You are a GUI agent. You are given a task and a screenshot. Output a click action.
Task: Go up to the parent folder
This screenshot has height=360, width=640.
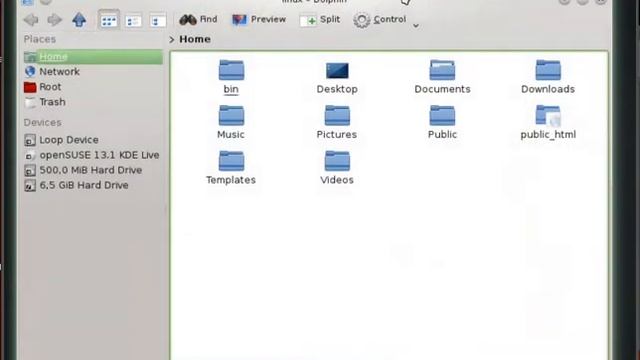point(79,20)
